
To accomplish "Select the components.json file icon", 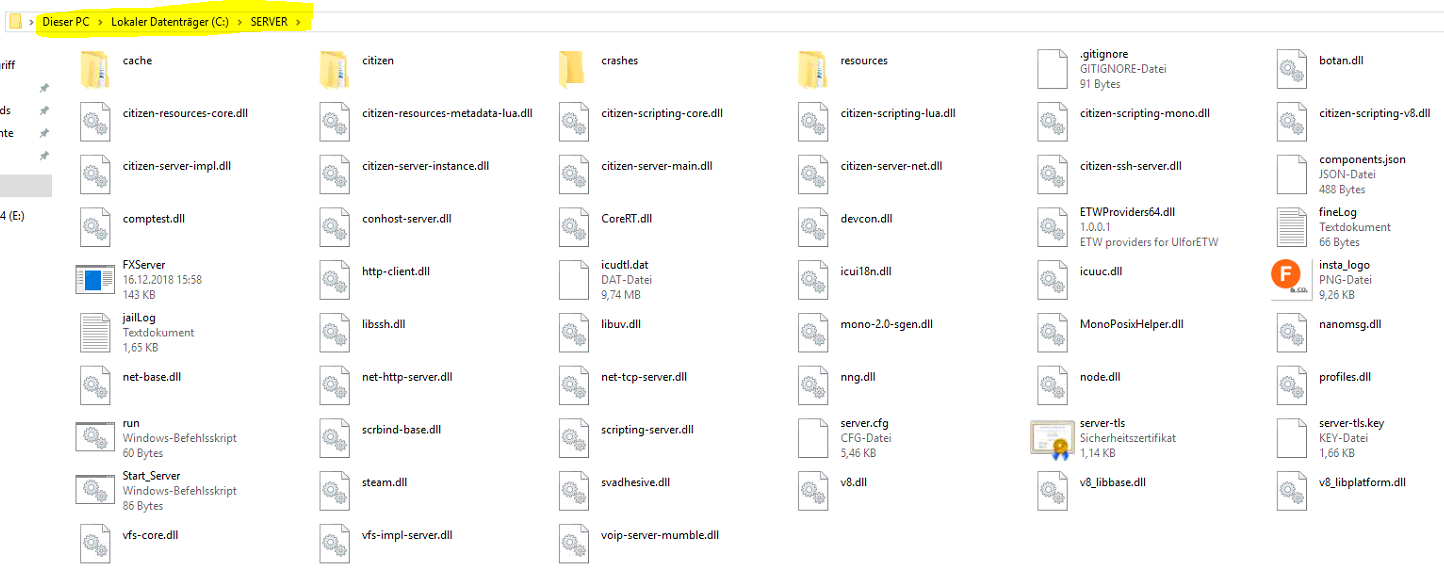I will click(1292, 174).
